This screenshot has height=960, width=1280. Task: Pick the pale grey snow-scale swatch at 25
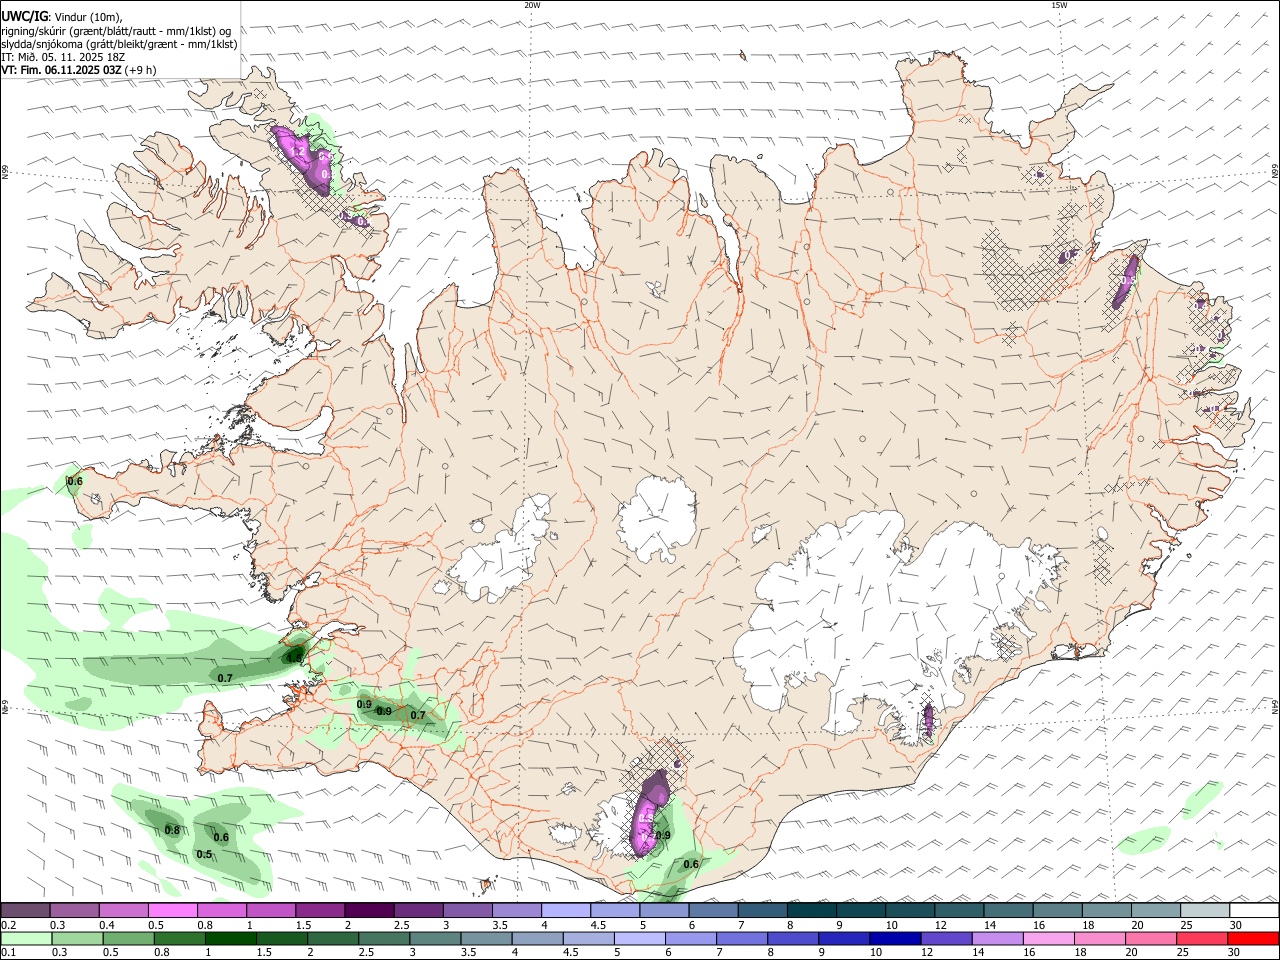point(1204,910)
